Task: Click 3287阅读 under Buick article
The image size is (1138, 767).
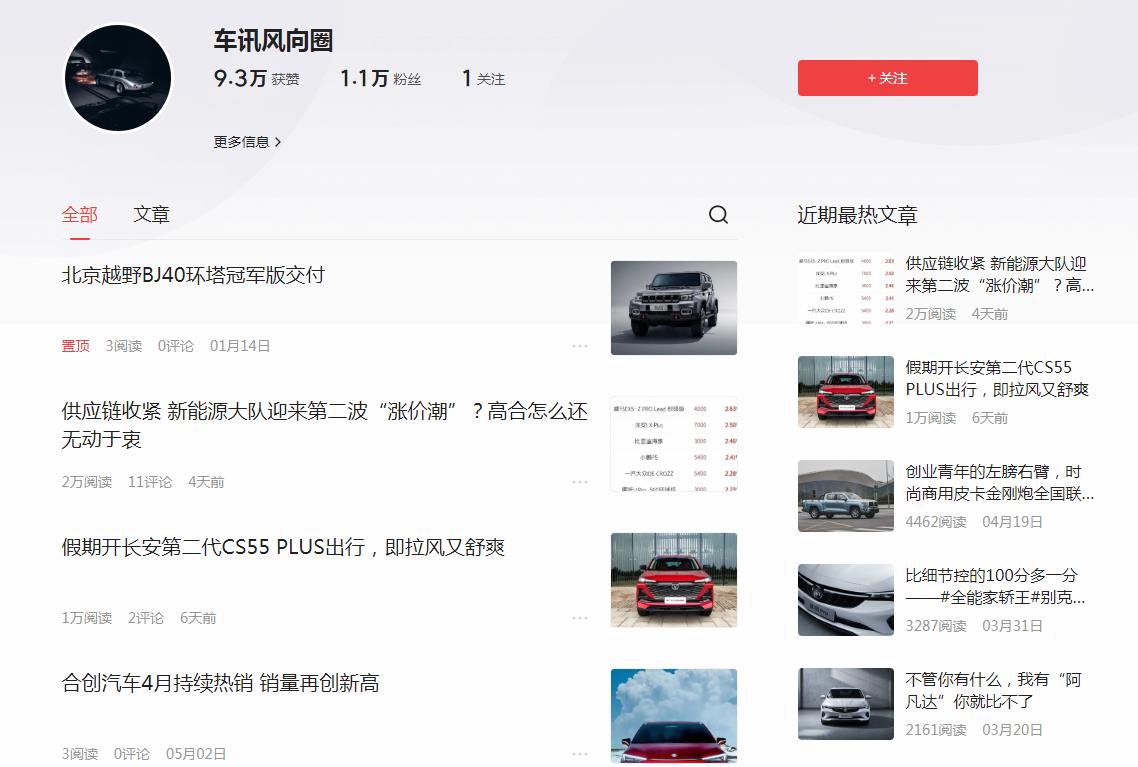Action: (936, 626)
